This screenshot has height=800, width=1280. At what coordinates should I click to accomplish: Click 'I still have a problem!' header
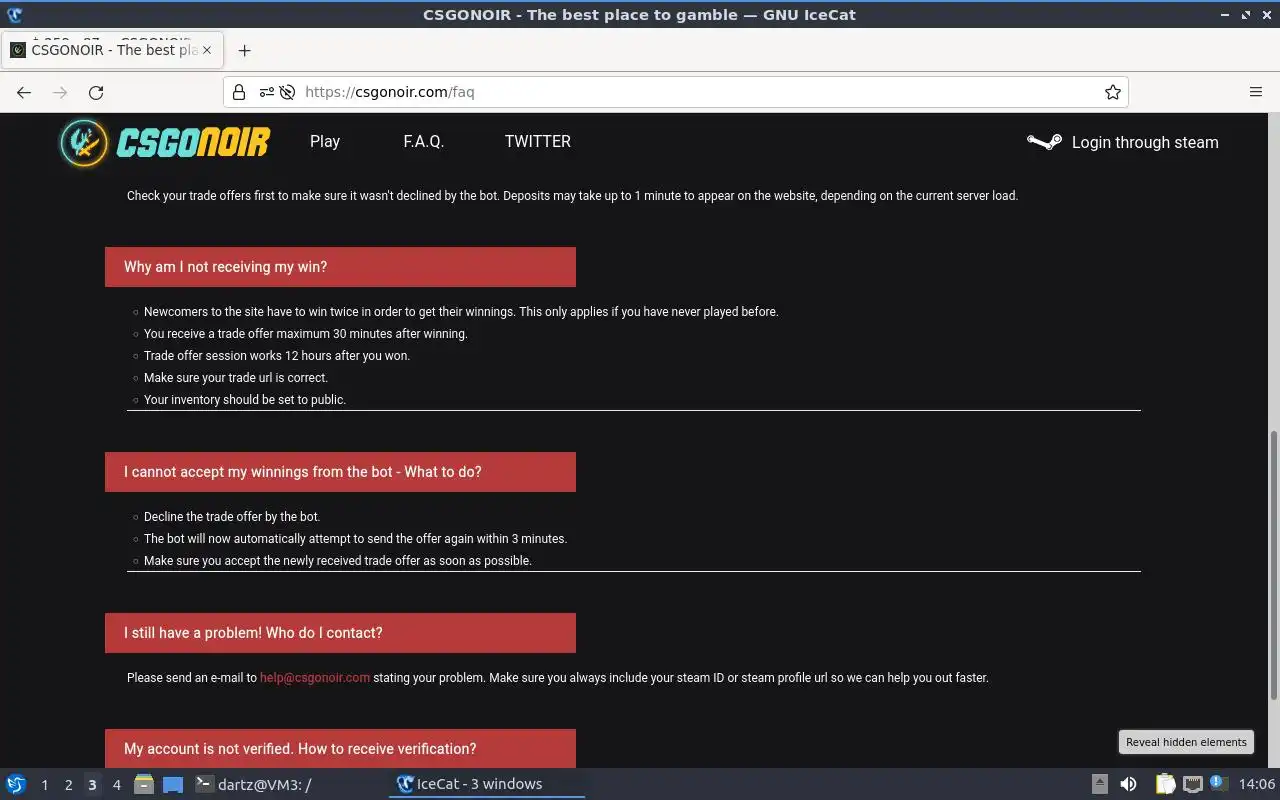pyautogui.click(x=340, y=633)
